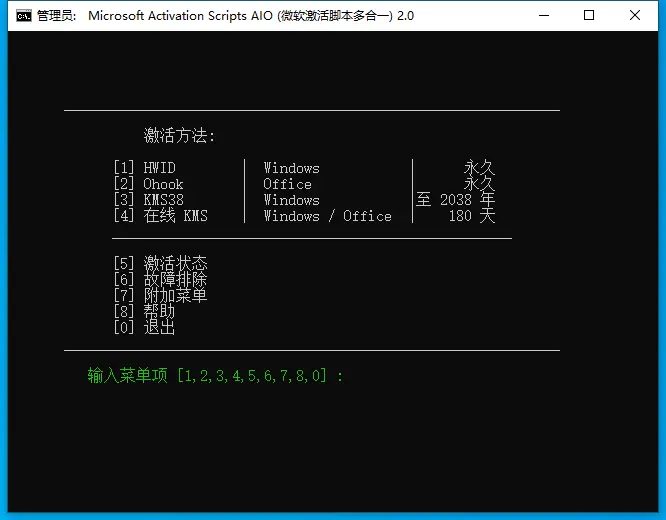
Task: Click 'Windows' in the HWID row
Action: click(x=291, y=168)
